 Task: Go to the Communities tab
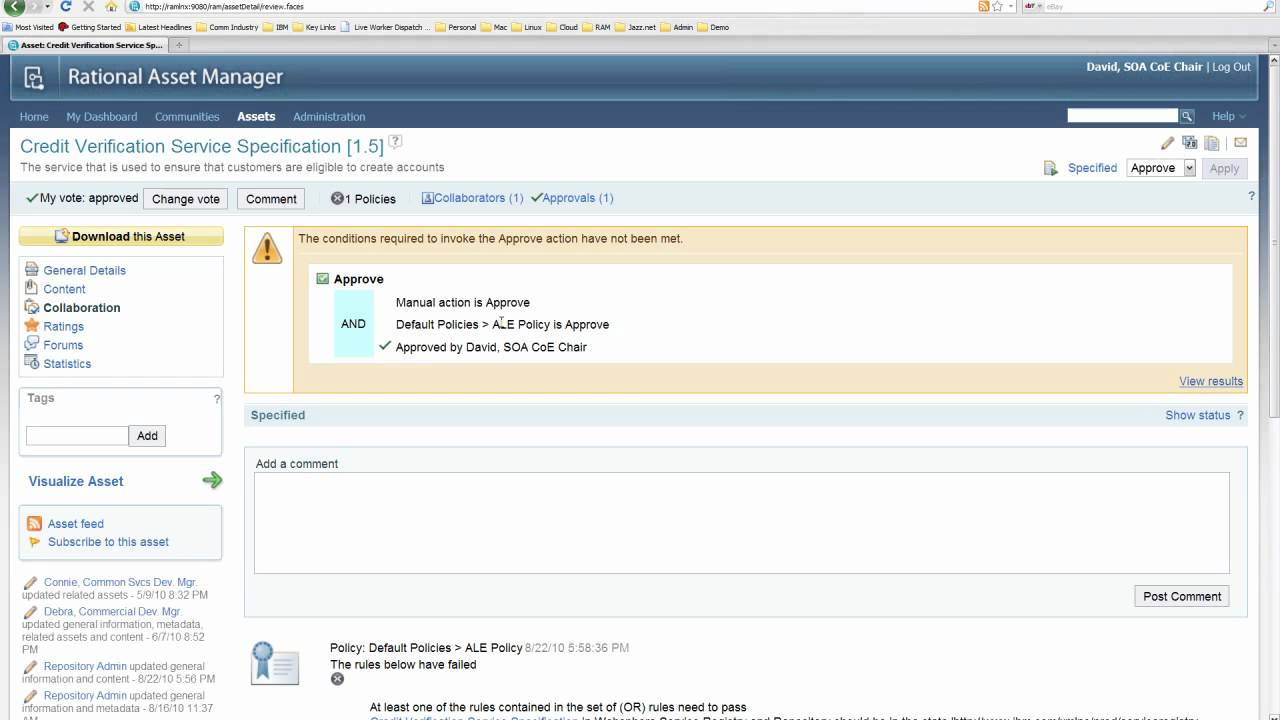point(187,117)
